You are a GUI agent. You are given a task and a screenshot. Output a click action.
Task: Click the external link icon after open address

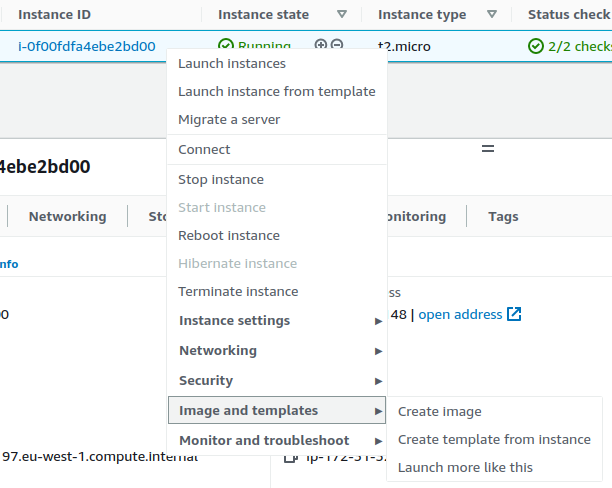click(514, 314)
